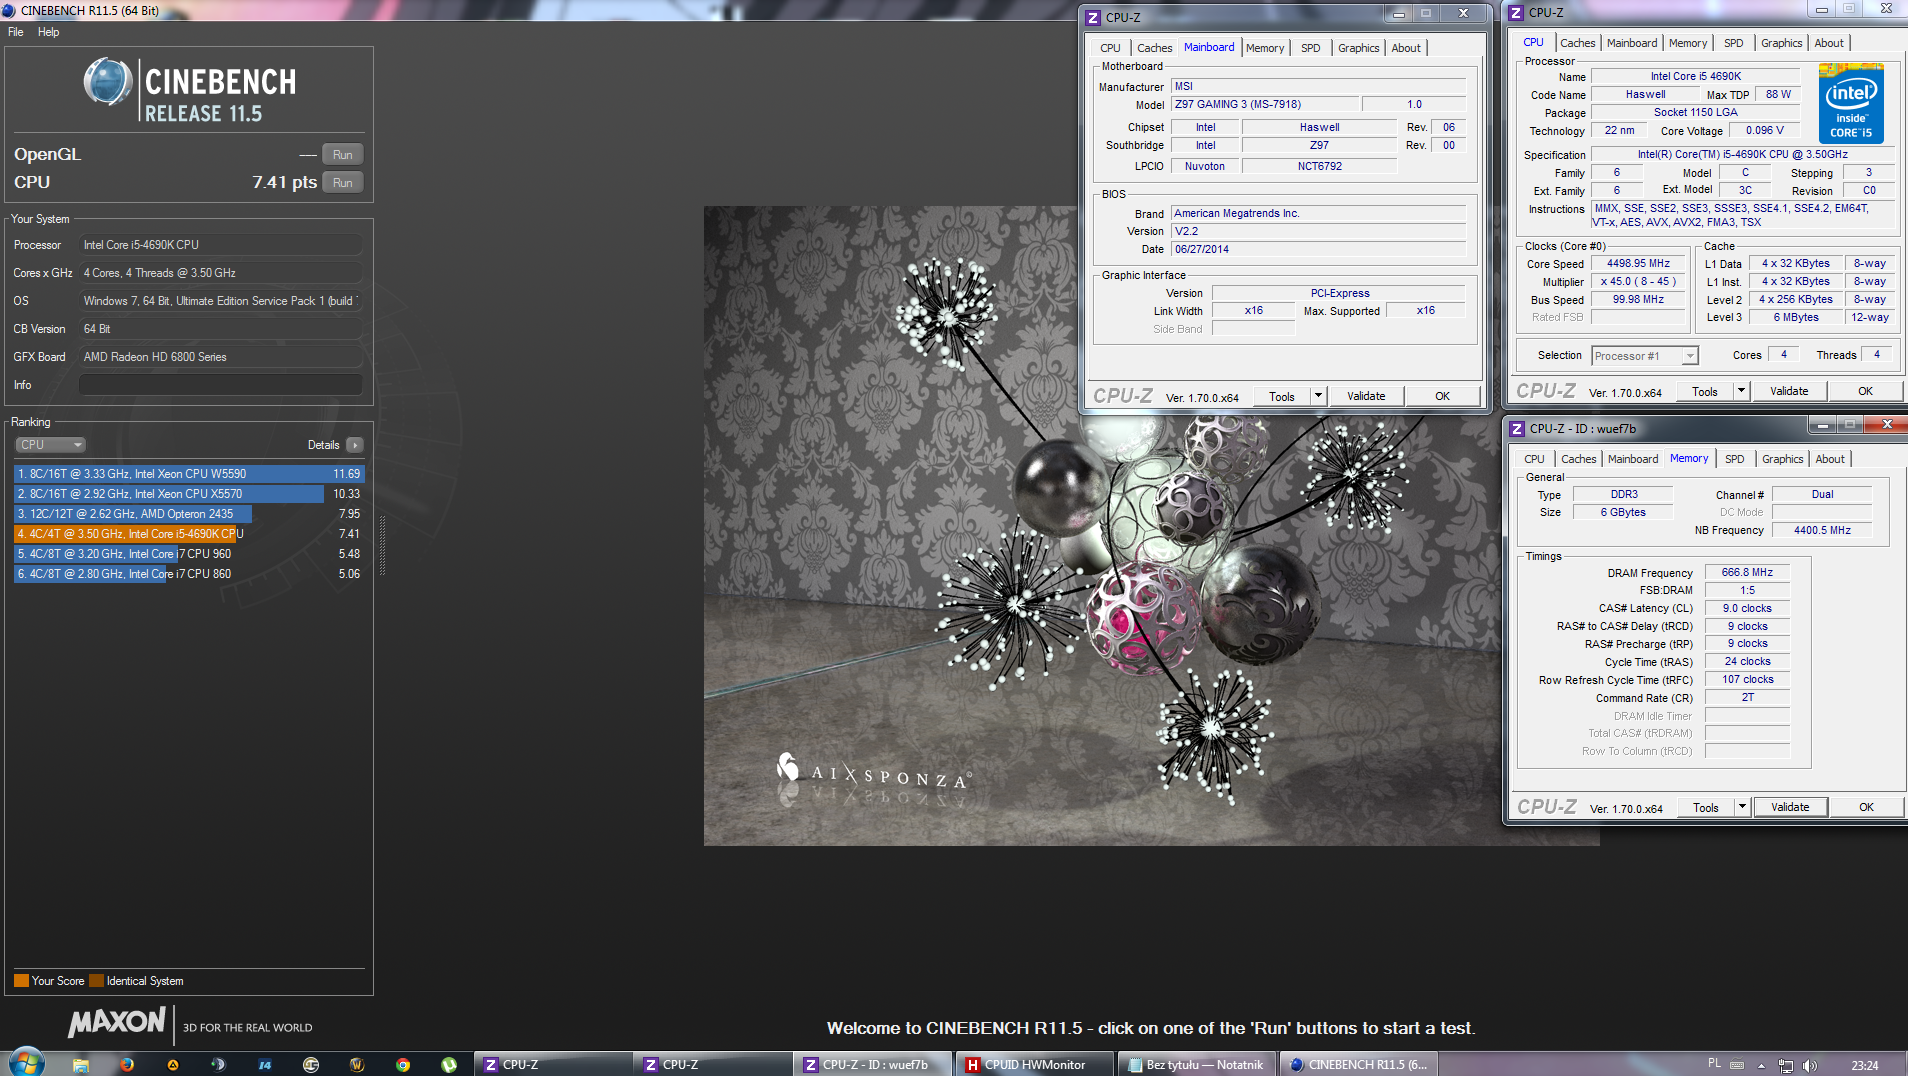Show hidden tray icons arrow
The image size is (1908, 1076).
[1761, 1065]
